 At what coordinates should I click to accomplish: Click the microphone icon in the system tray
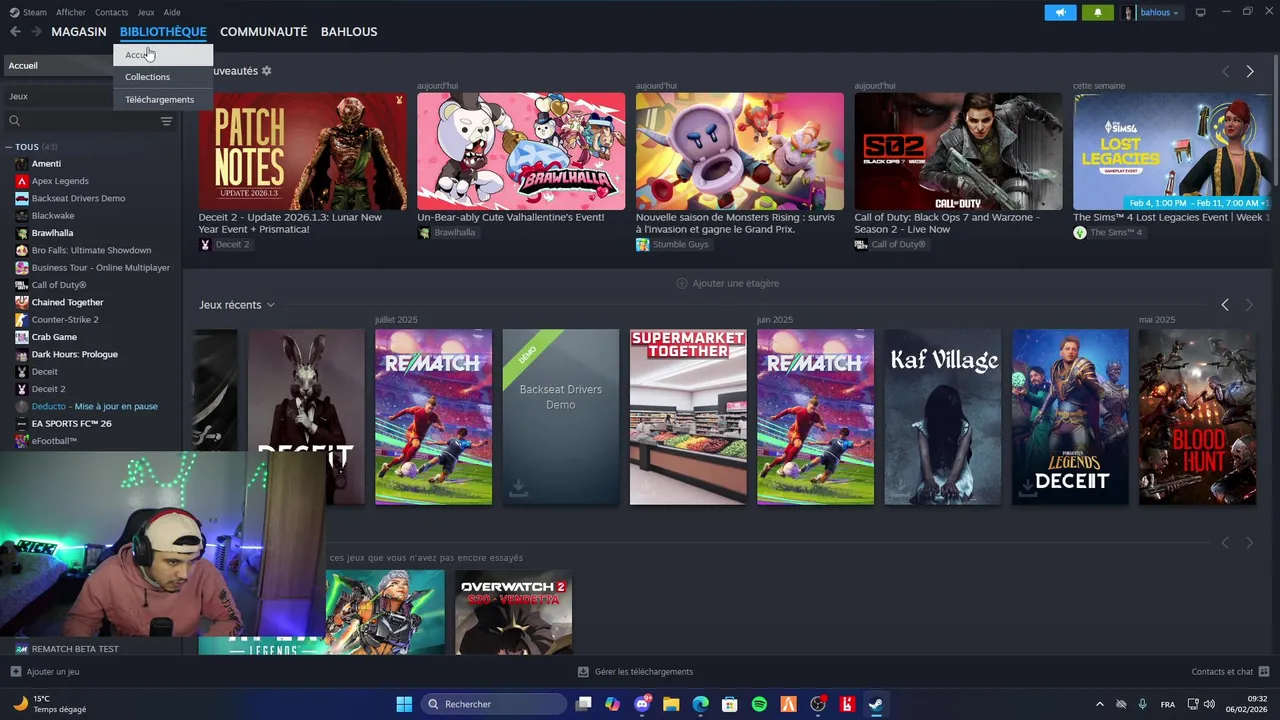(1142, 704)
